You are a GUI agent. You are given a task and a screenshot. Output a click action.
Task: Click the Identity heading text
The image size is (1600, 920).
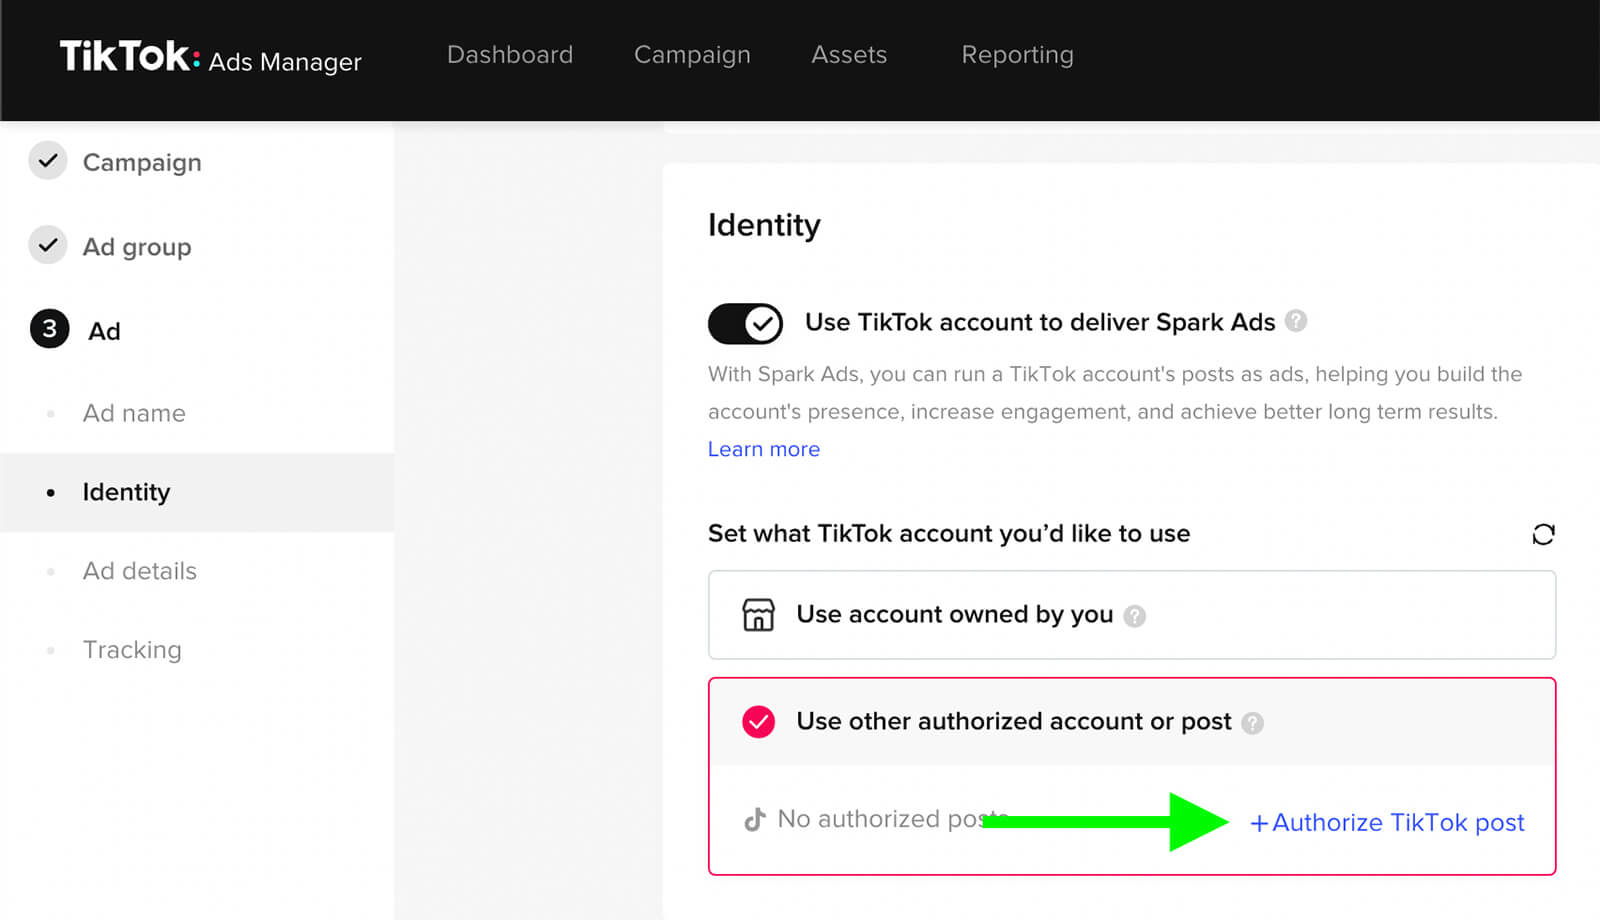pyautogui.click(x=764, y=226)
